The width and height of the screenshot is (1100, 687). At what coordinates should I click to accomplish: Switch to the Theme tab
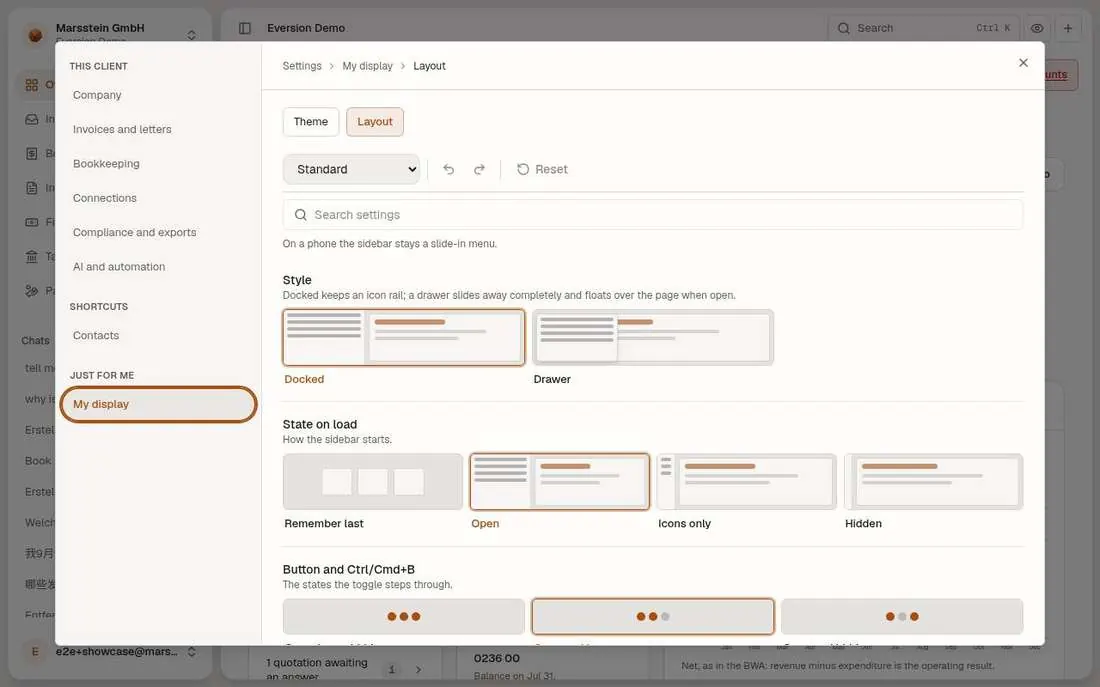pos(311,121)
